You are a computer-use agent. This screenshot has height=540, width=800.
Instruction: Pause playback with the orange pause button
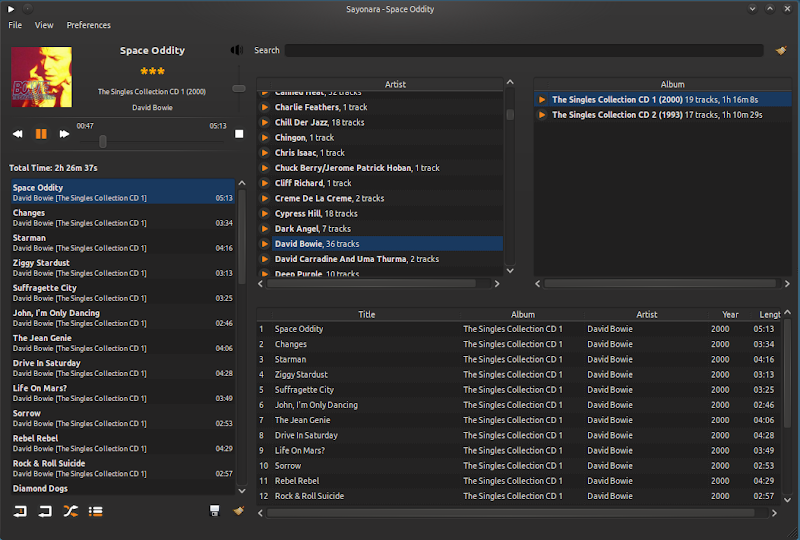[x=41, y=133]
